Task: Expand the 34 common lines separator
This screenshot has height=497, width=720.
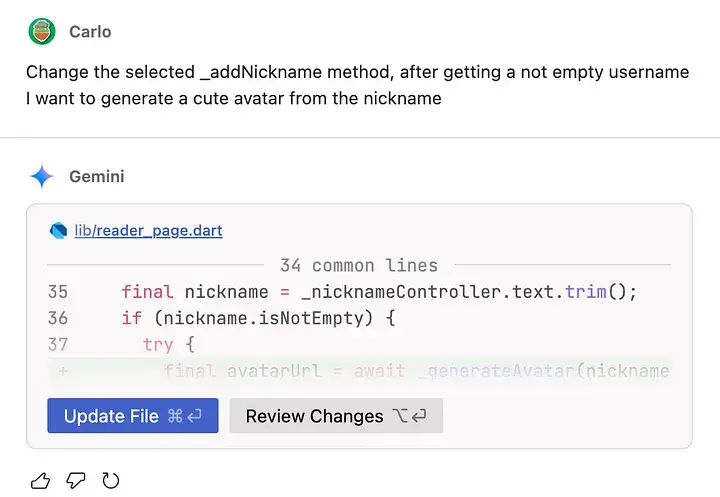Action: pyautogui.click(x=359, y=265)
